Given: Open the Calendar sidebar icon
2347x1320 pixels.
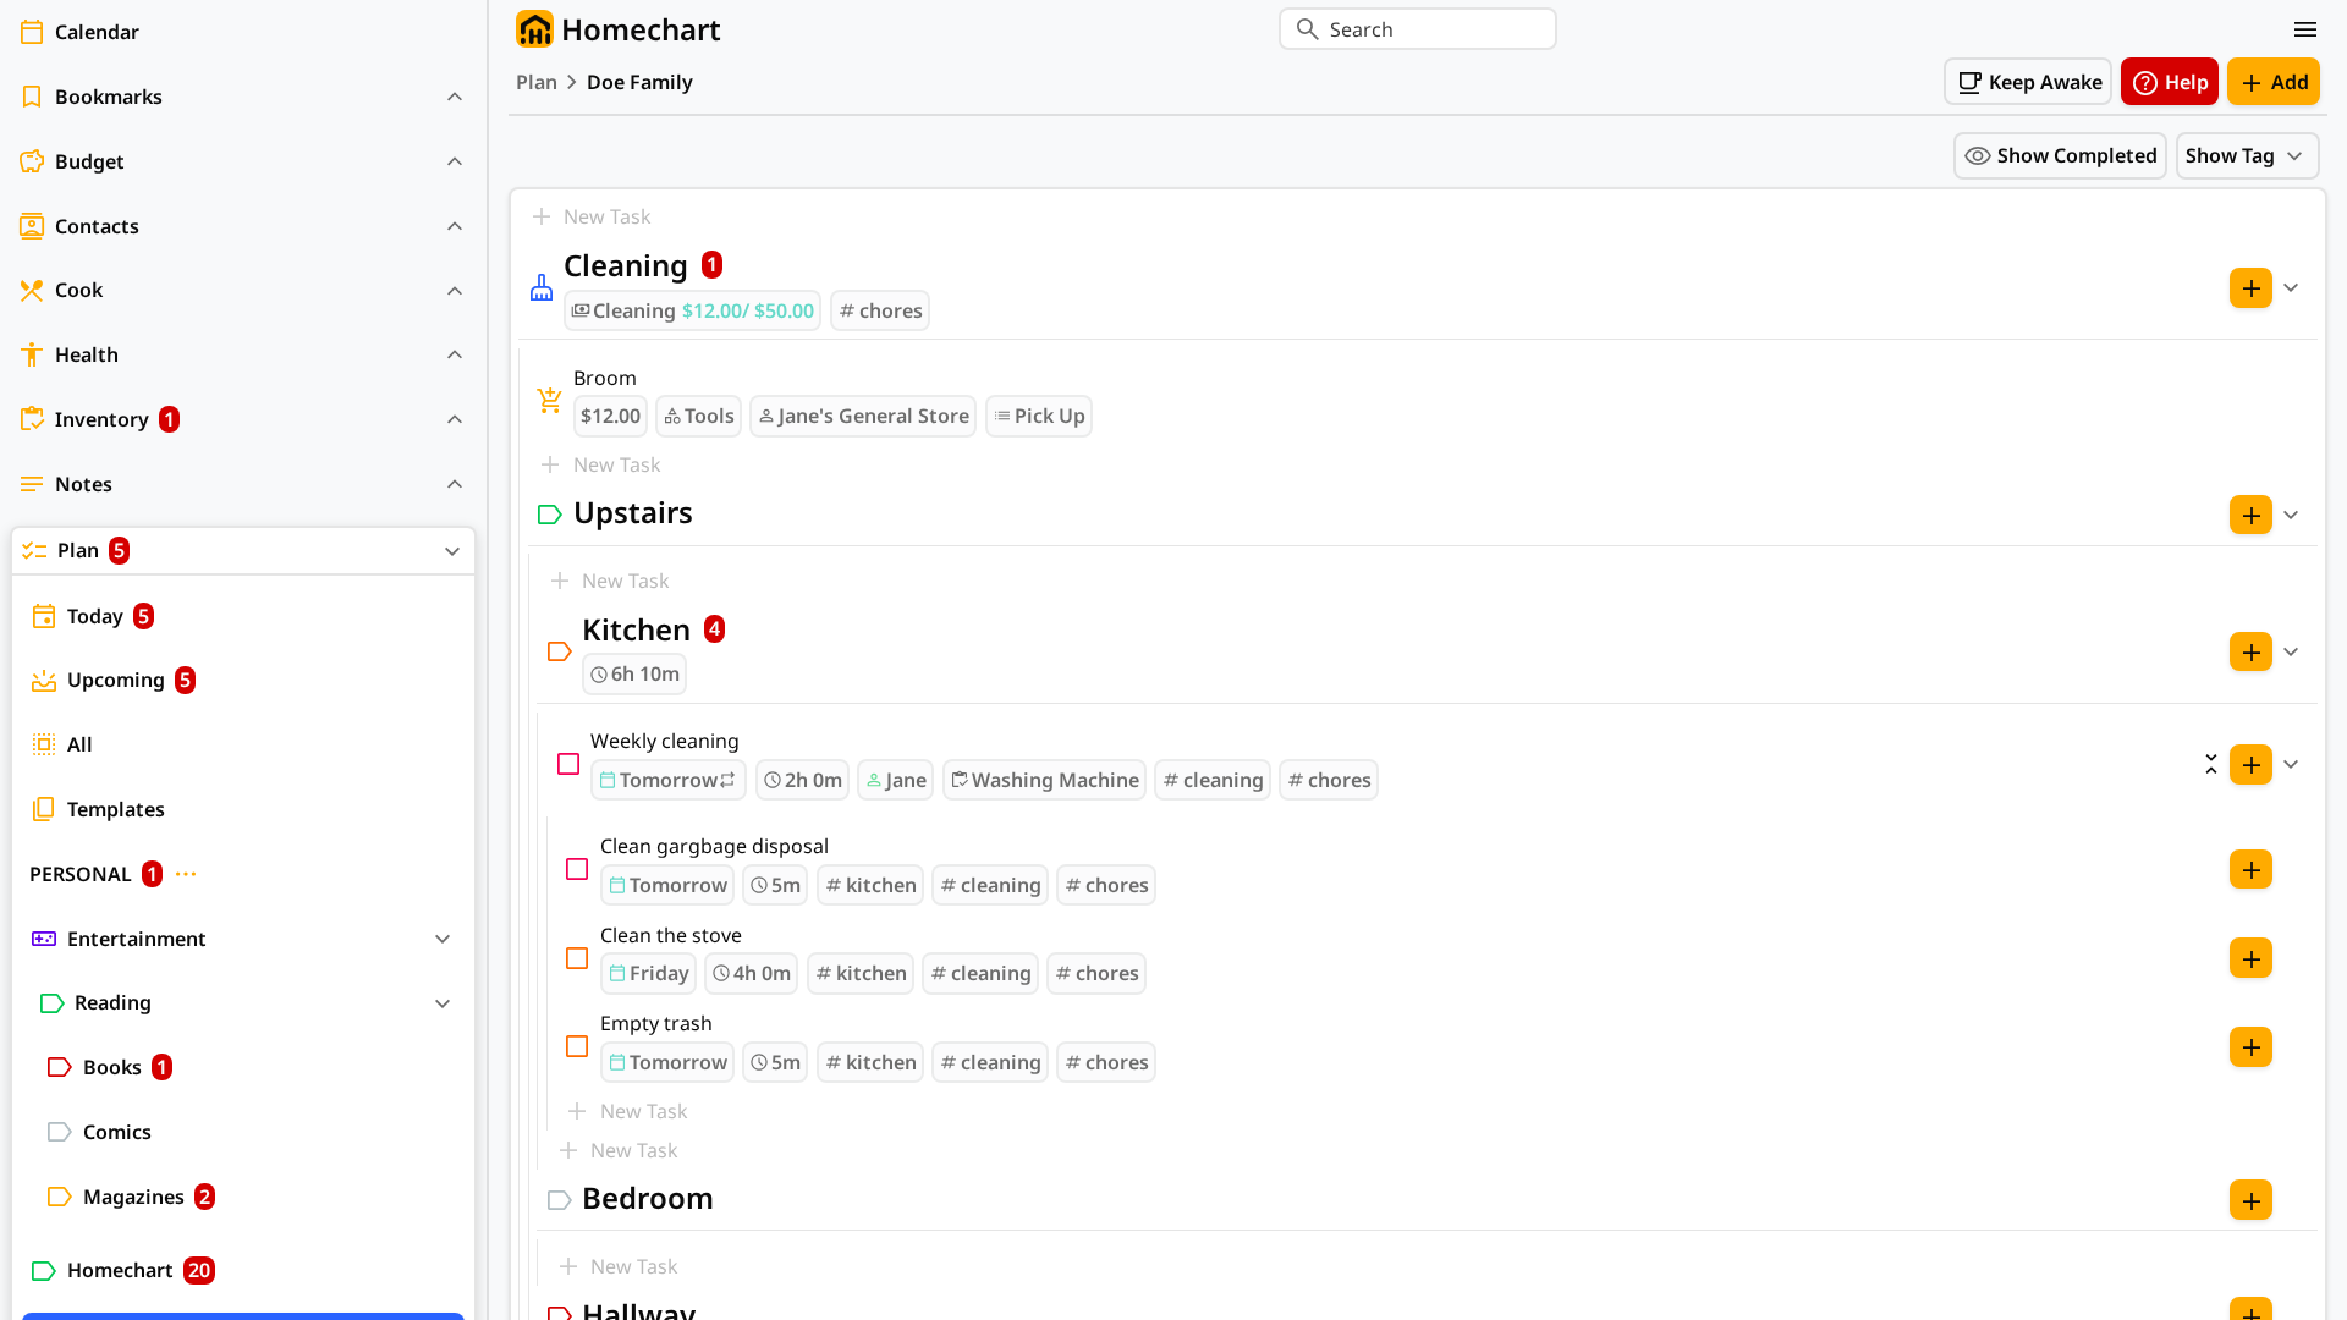Looking at the screenshot, I should pyautogui.click(x=32, y=32).
